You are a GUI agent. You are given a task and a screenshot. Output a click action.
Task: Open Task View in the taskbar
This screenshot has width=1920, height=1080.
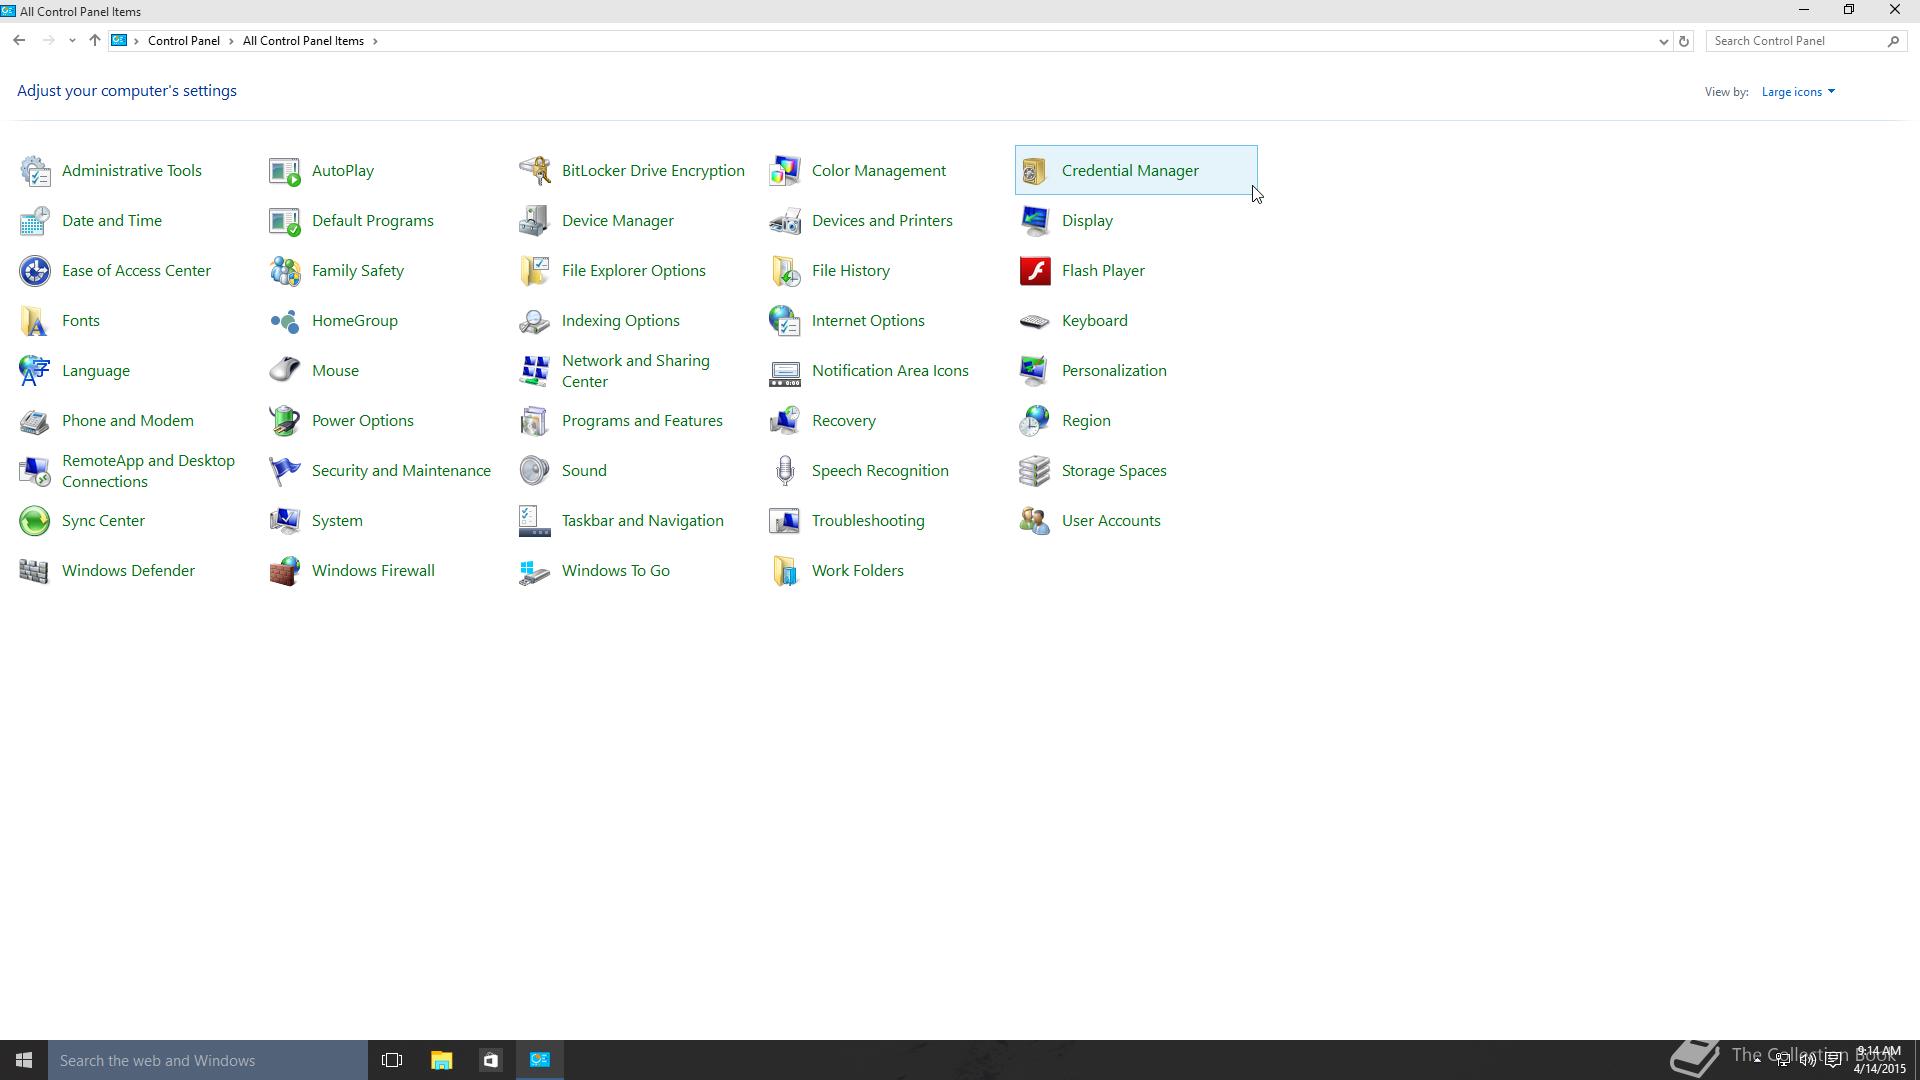tap(392, 1060)
